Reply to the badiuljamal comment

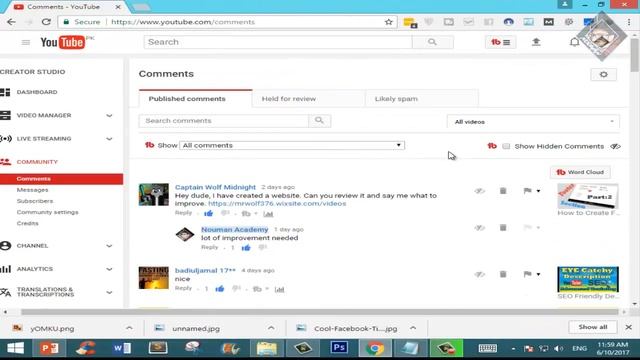tap(183, 288)
